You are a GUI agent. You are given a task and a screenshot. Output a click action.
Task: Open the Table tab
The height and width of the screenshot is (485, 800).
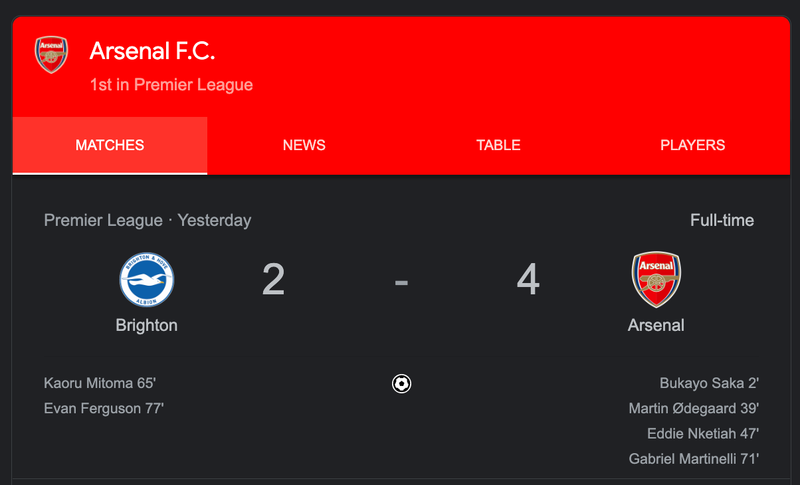coord(498,145)
